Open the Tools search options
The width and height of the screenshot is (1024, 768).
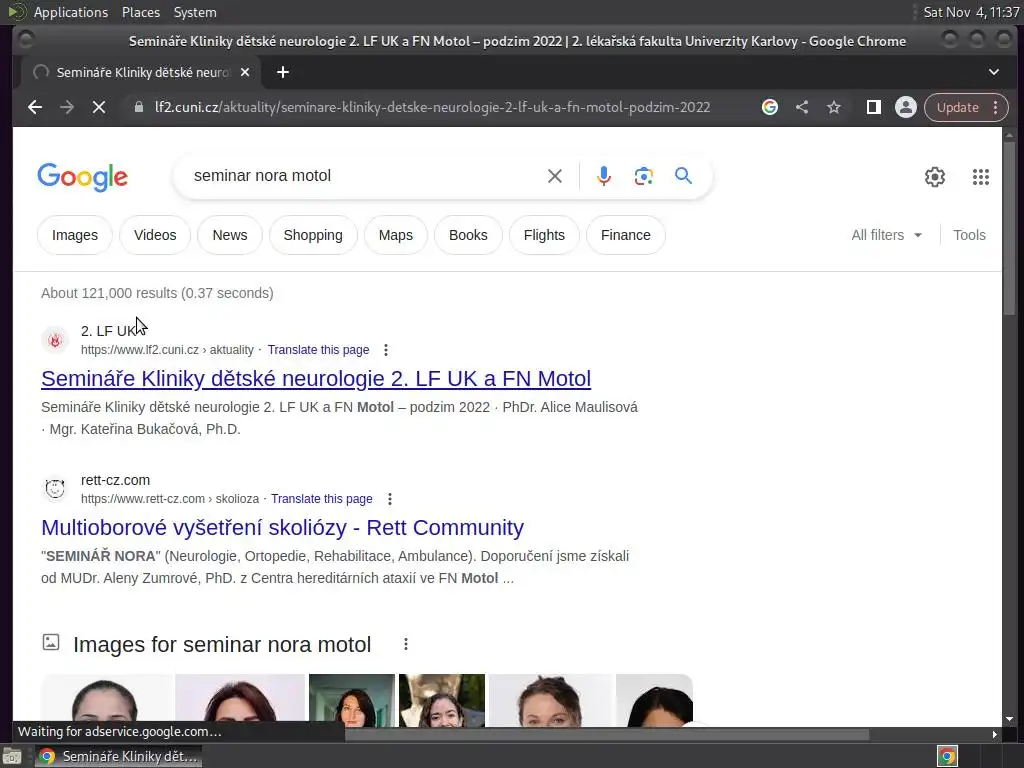(x=969, y=235)
